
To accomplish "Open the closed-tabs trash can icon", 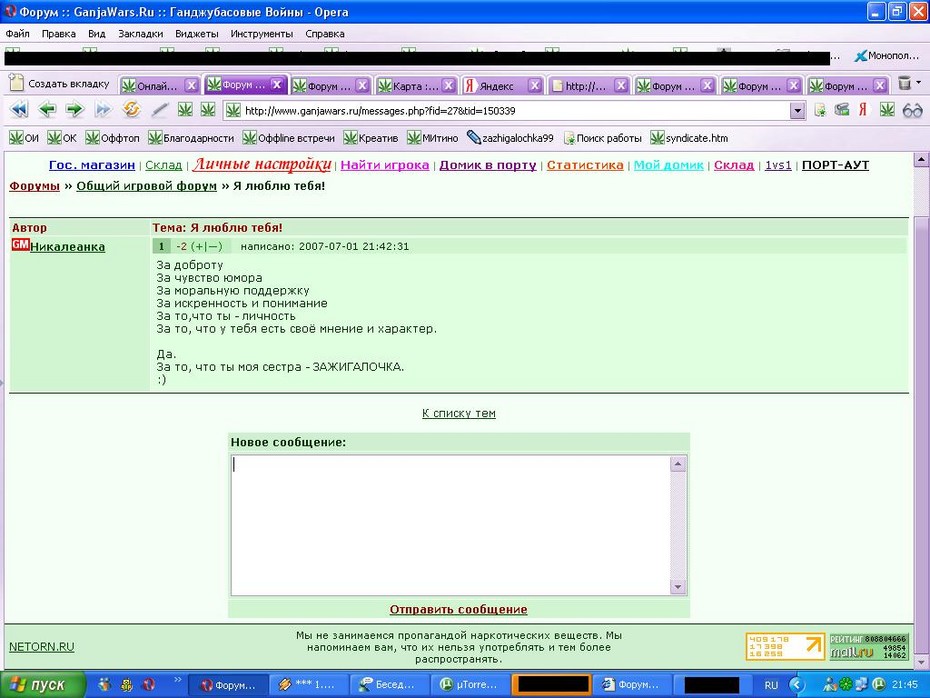I will tap(904, 83).
